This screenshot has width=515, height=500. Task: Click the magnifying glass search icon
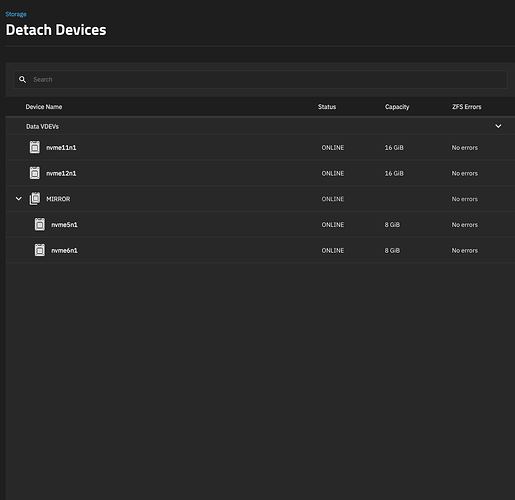click(x=22, y=79)
